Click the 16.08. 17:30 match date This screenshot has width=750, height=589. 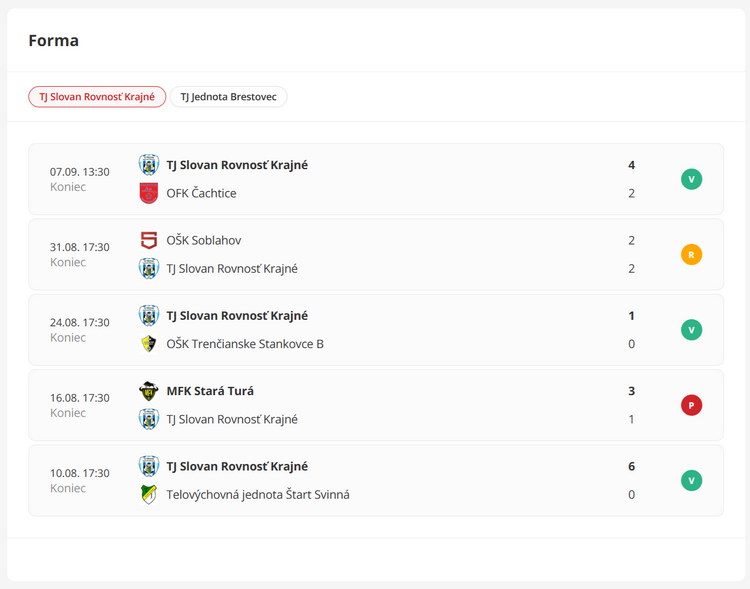80,398
